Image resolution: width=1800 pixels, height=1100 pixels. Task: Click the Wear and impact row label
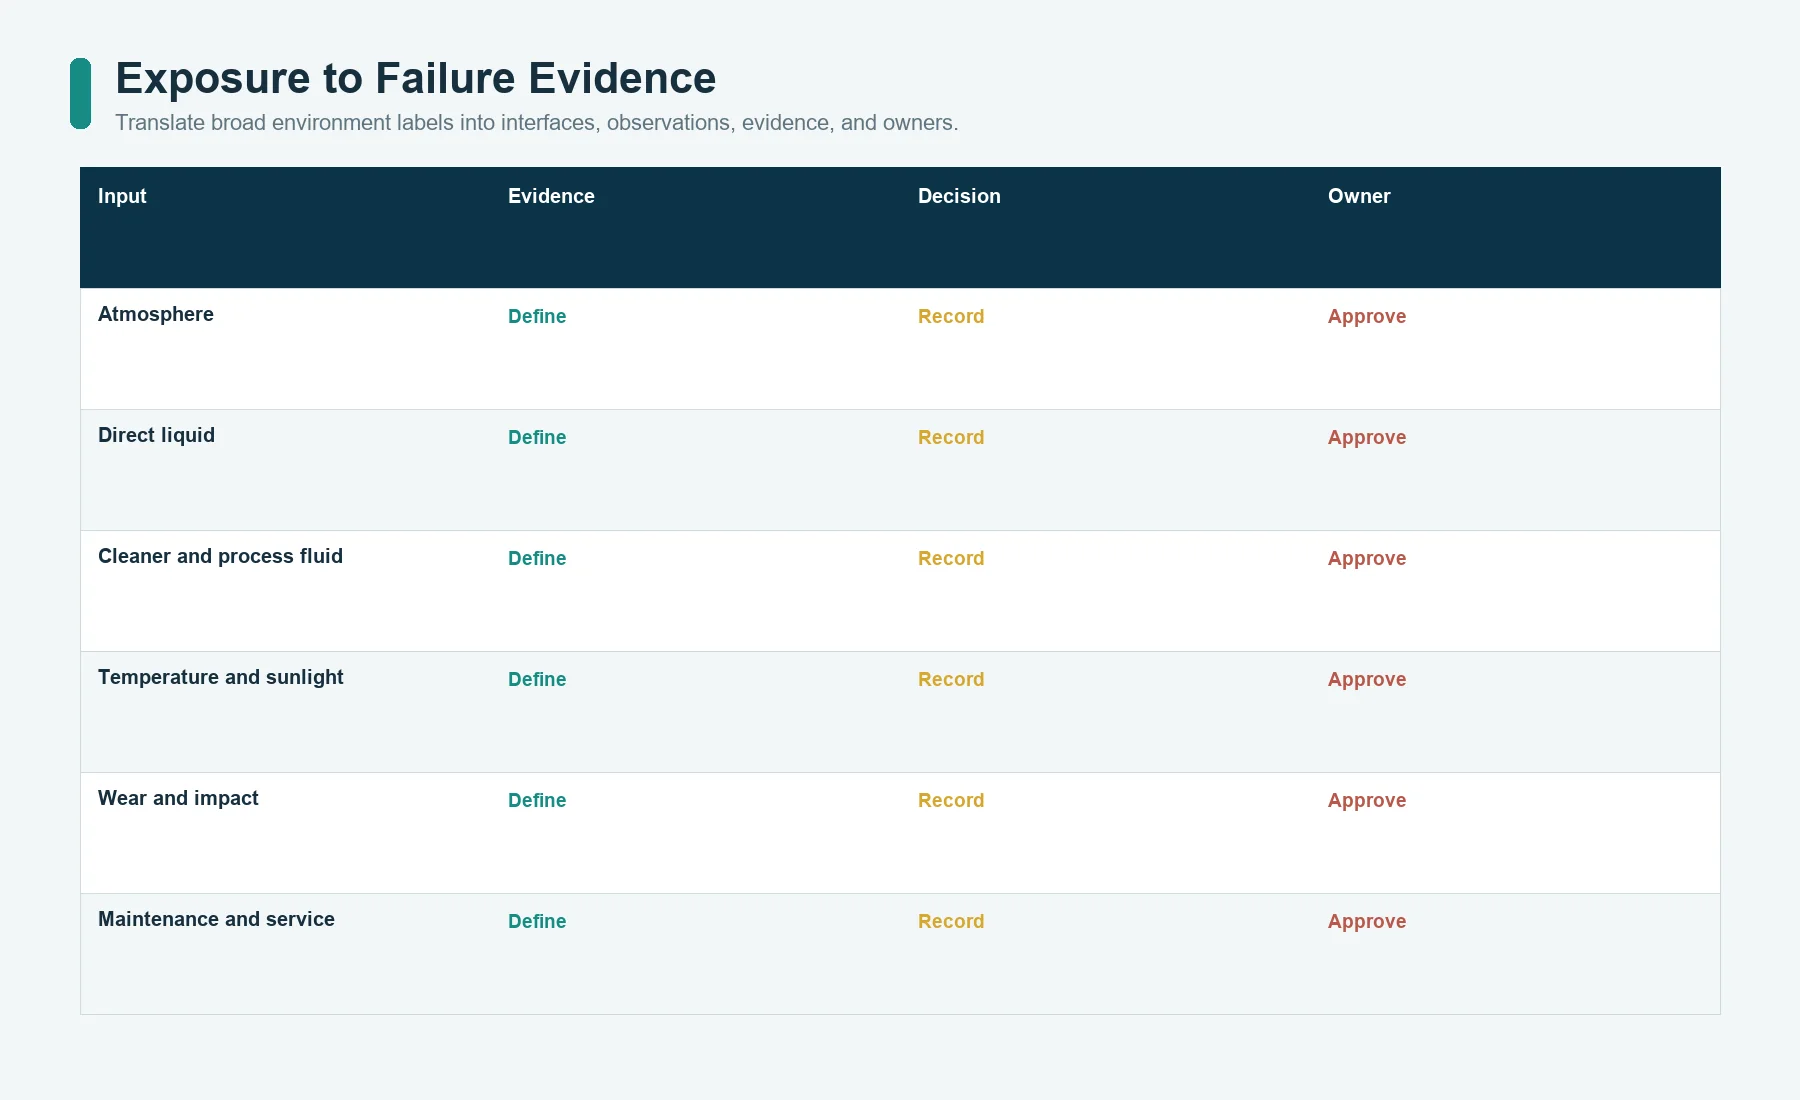click(178, 798)
